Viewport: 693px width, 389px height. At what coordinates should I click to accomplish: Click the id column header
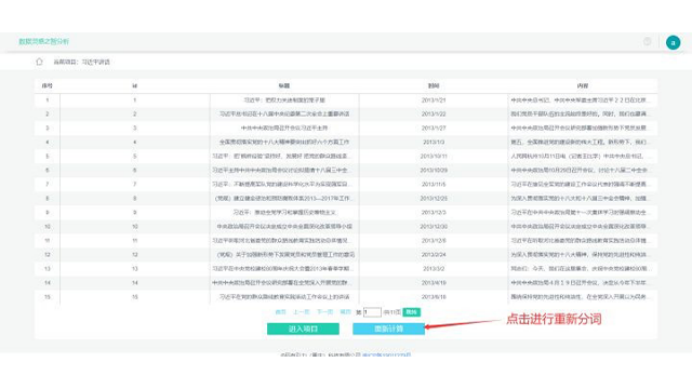coord(135,86)
